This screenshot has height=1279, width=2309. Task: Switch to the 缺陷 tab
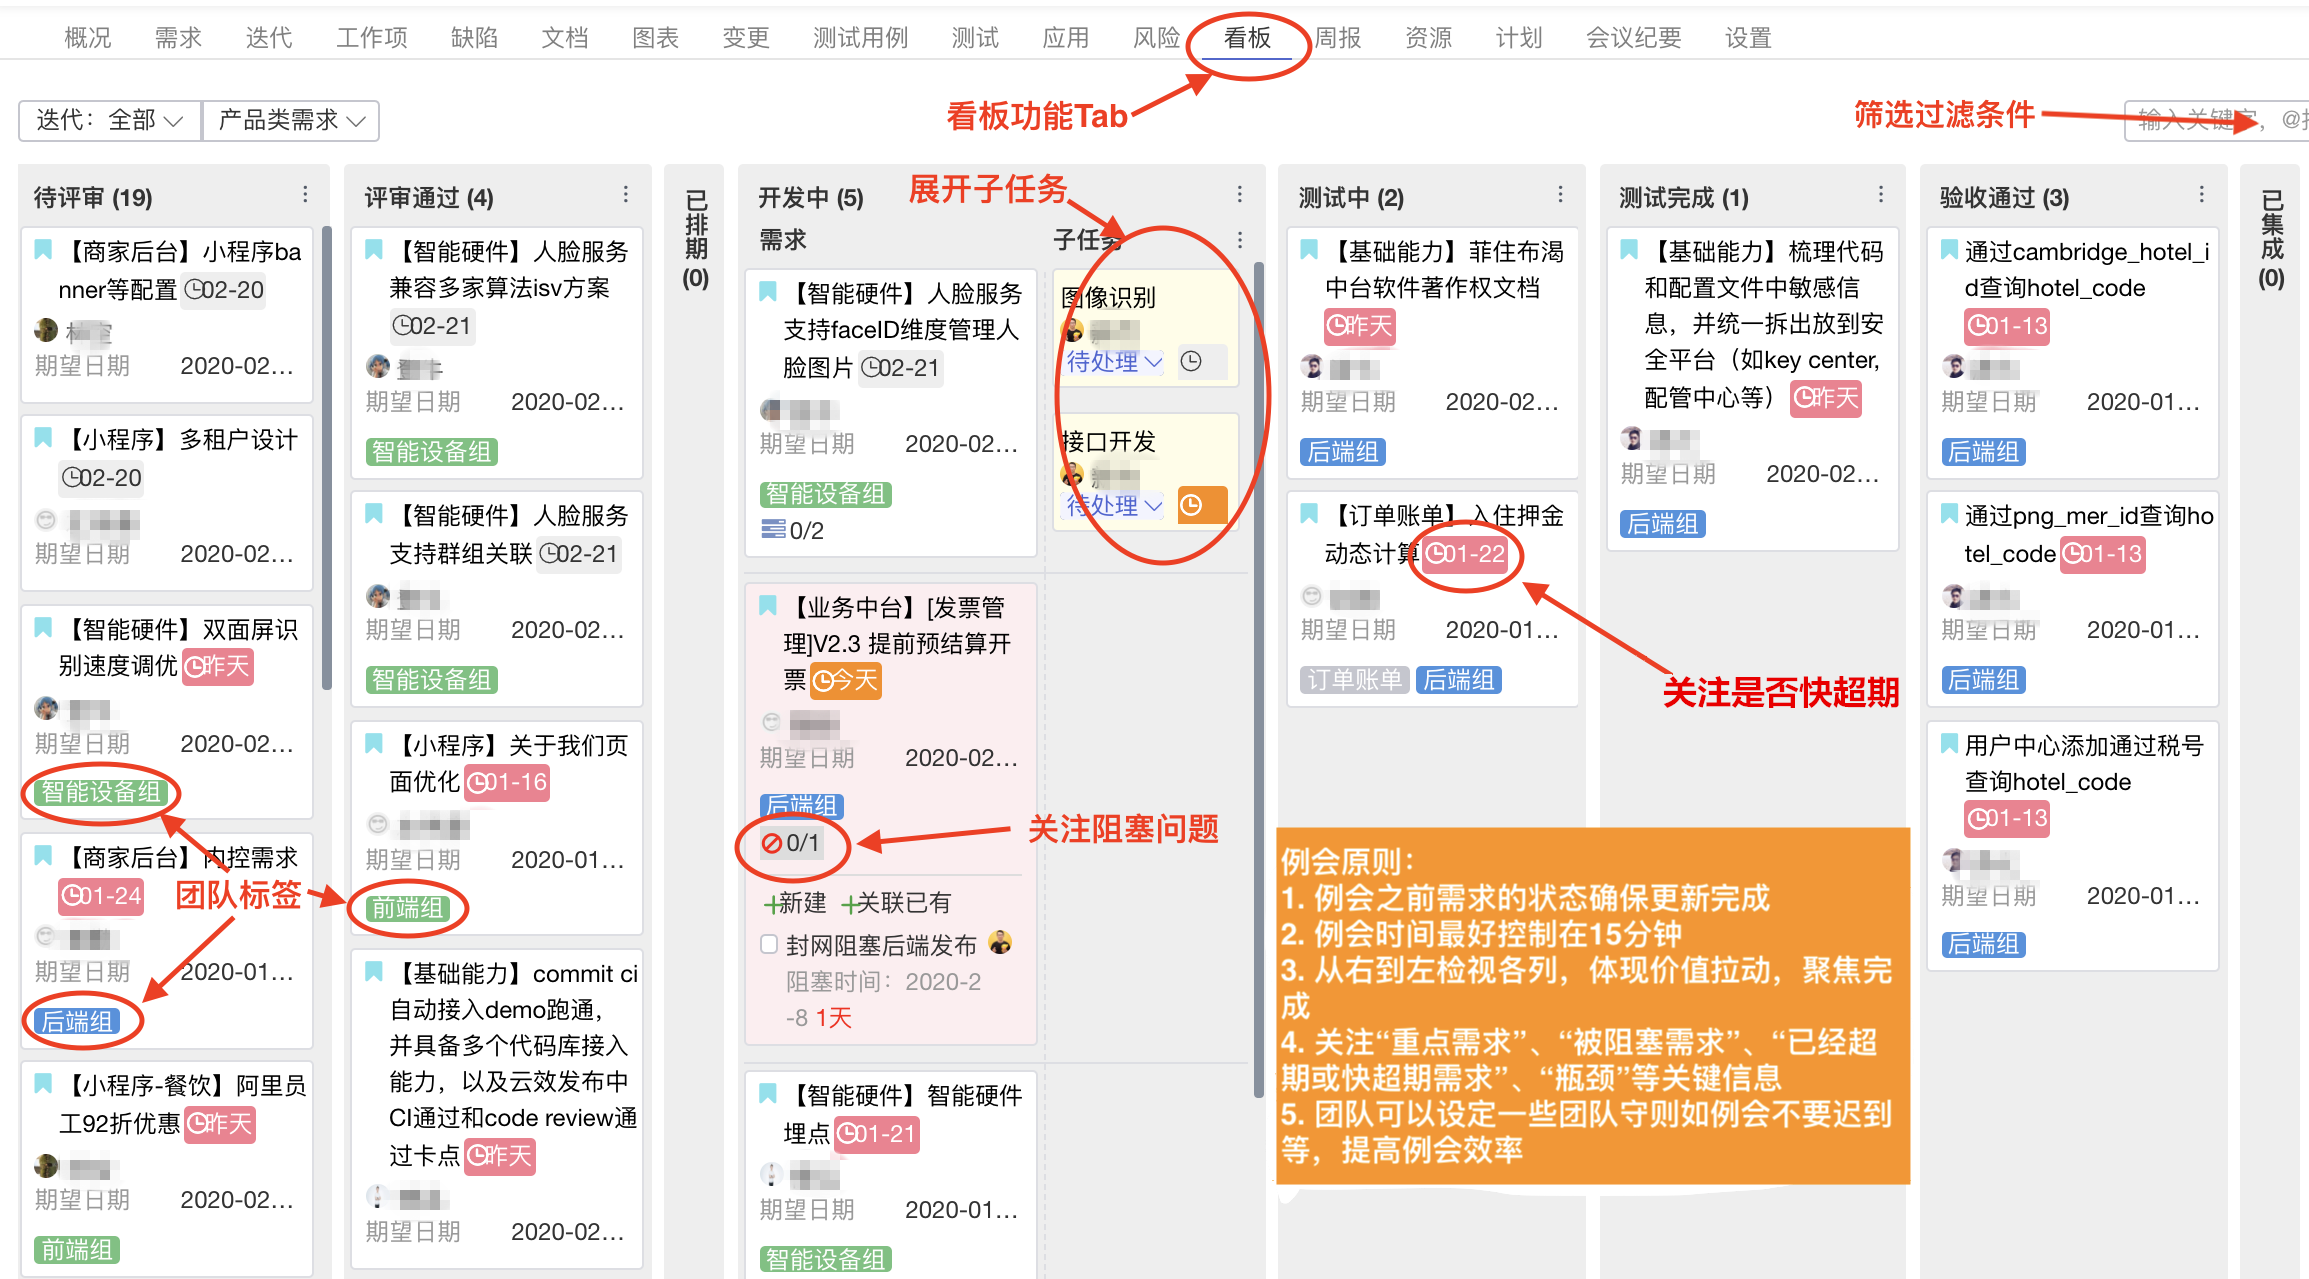tap(474, 38)
